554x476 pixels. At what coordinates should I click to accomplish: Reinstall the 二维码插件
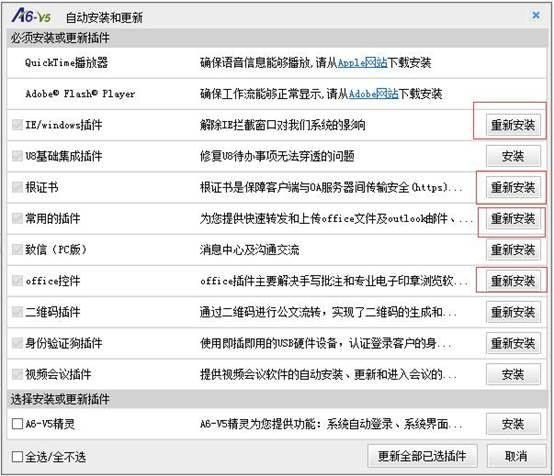513,312
